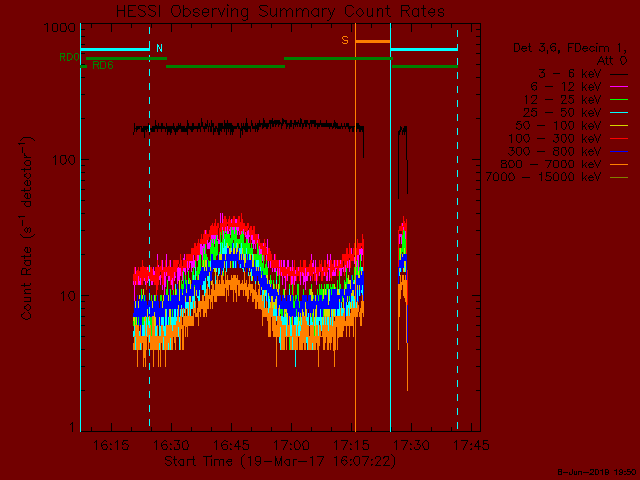The width and height of the screenshot is (640, 480).
Task: Click the yellow 50 - 100 keV legend line
Action: click(x=619, y=126)
